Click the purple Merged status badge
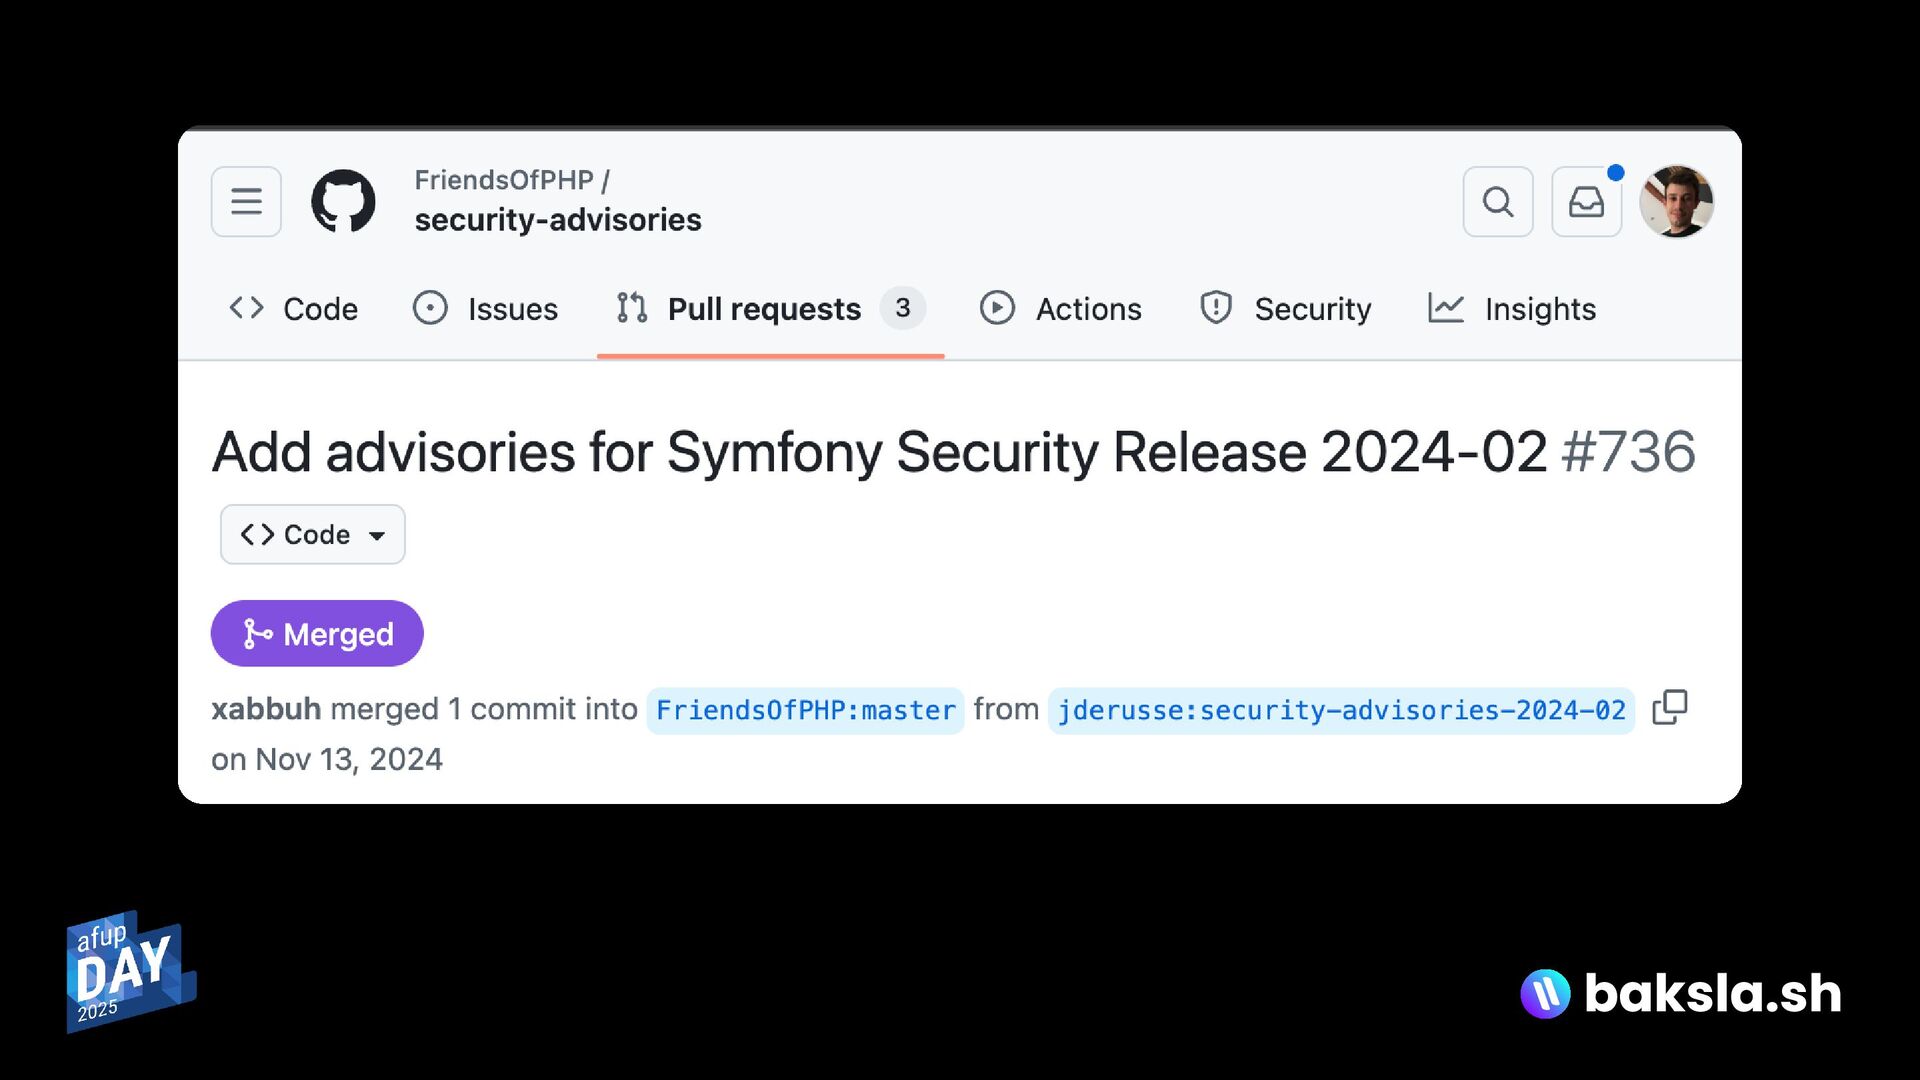Screen dimensions: 1920x1080 317,634
